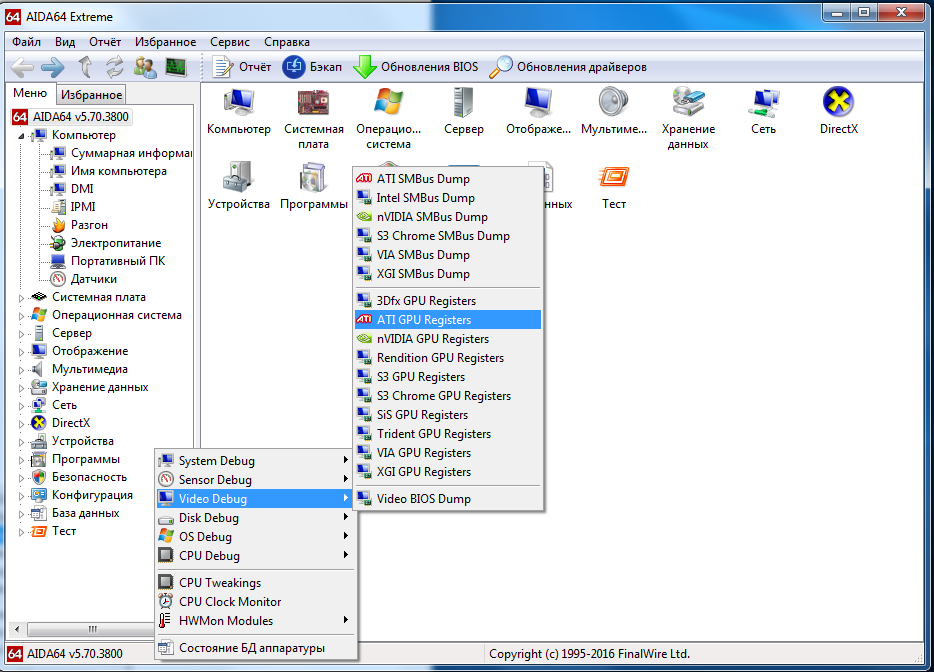934x672 pixels.
Task: Expand the Мультимедиа tree node
Action: tap(21, 370)
